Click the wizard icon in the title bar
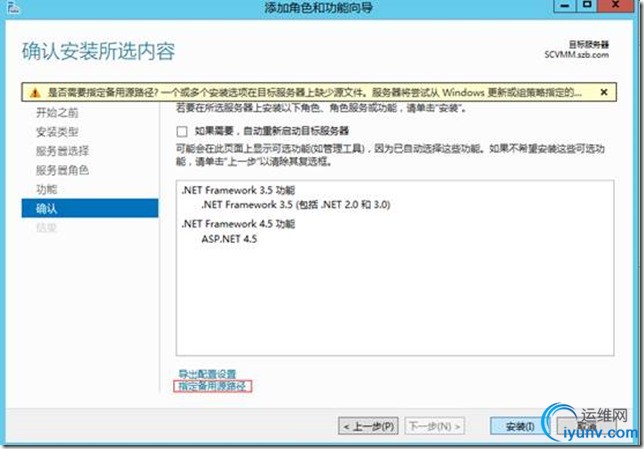This screenshot has width=644, height=449. 13,7
